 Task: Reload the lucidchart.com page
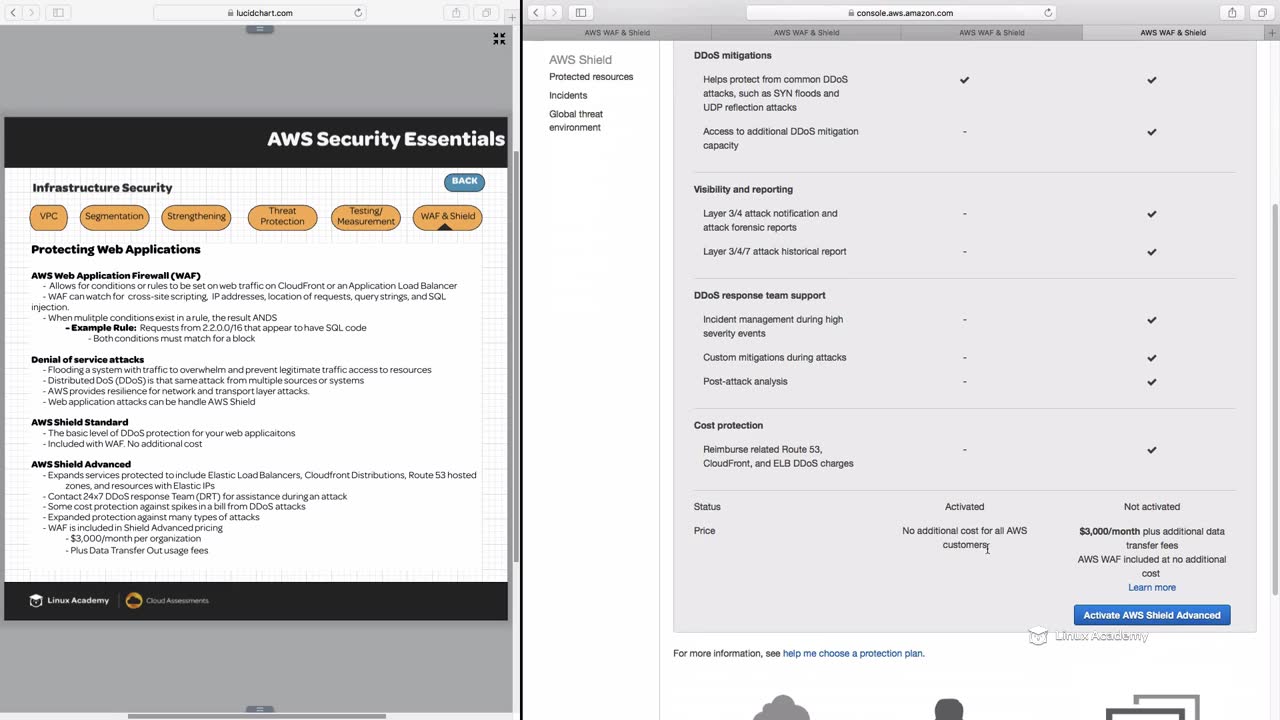tap(358, 13)
